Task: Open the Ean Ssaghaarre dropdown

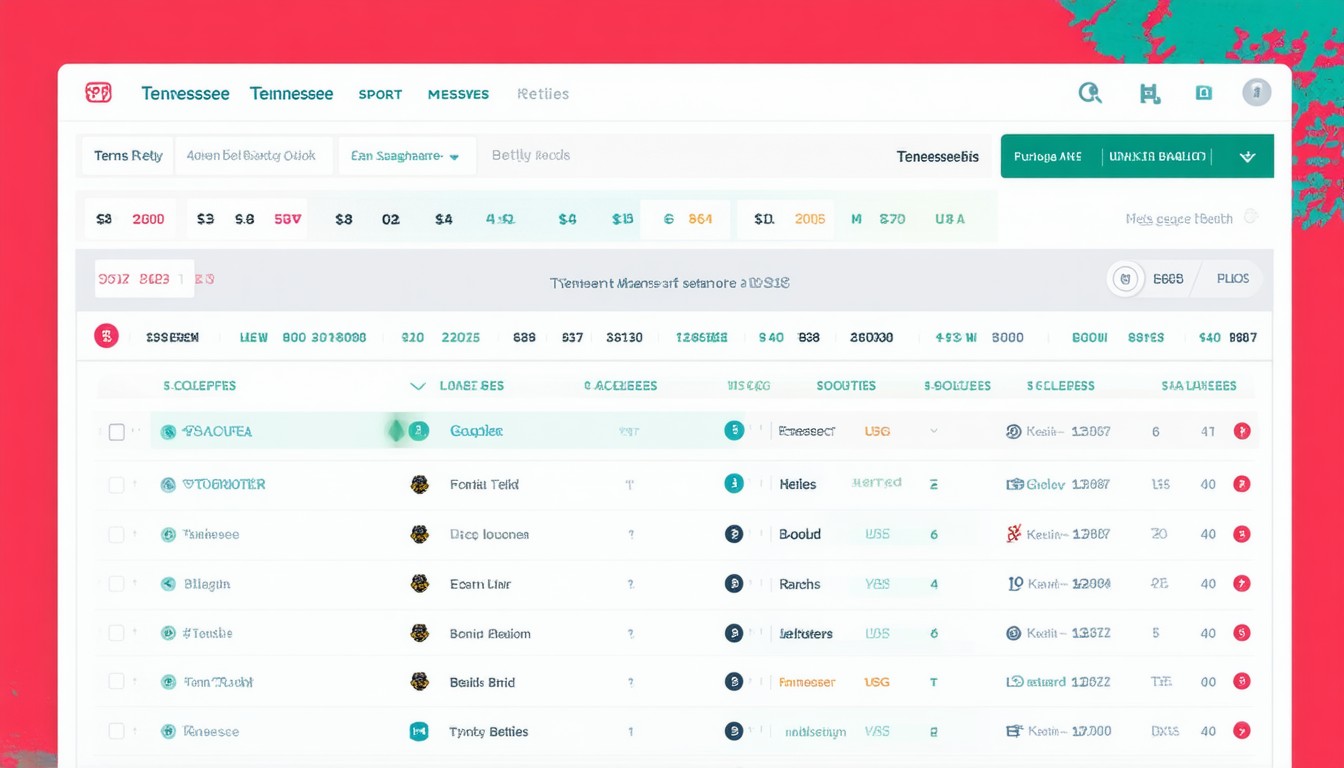Action: tap(405, 156)
